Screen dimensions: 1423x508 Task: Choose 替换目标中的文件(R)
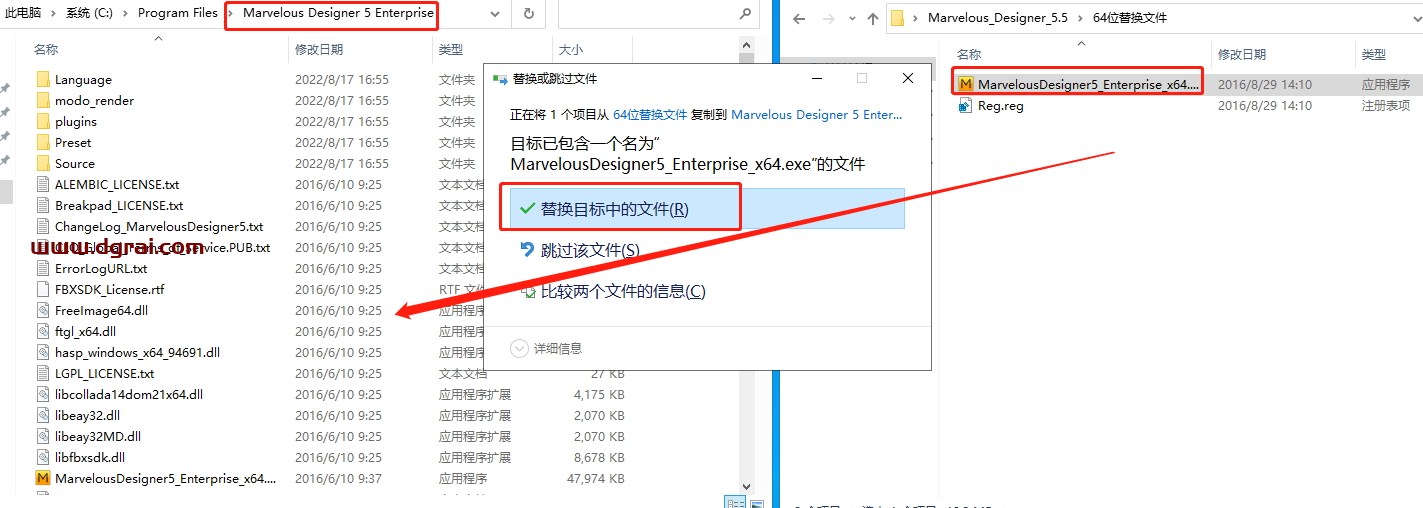(x=707, y=209)
